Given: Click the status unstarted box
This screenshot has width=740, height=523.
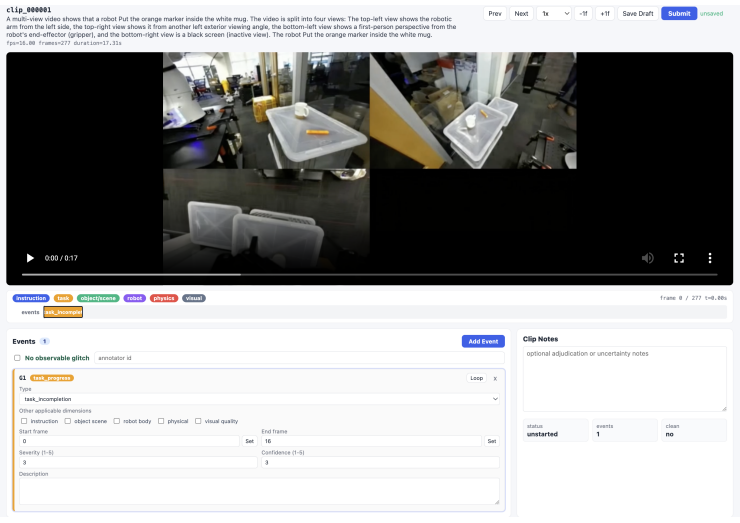Looking at the screenshot, I should pyautogui.click(x=556, y=430).
